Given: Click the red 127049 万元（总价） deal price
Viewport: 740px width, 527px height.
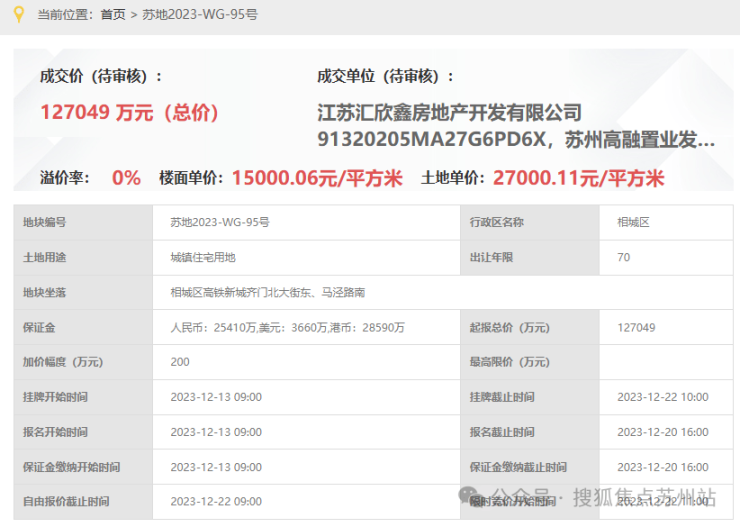Looking at the screenshot, I should (x=129, y=112).
